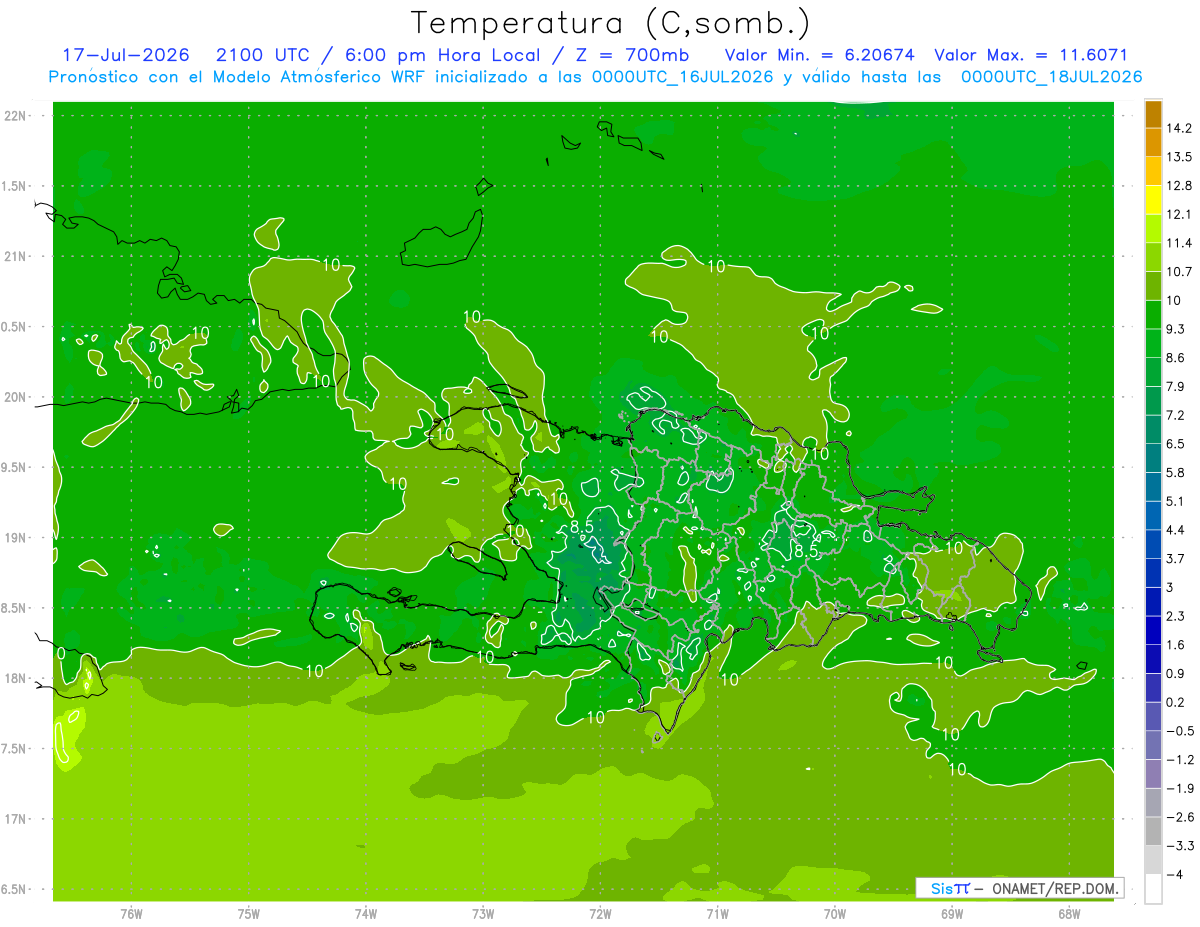The image size is (1200, 927).
Task: Click the '7.9' color scale label
Action: click(x=1178, y=386)
